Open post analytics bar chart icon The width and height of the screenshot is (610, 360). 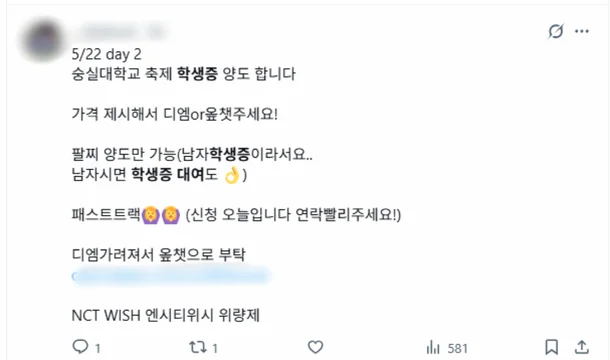tap(433, 347)
